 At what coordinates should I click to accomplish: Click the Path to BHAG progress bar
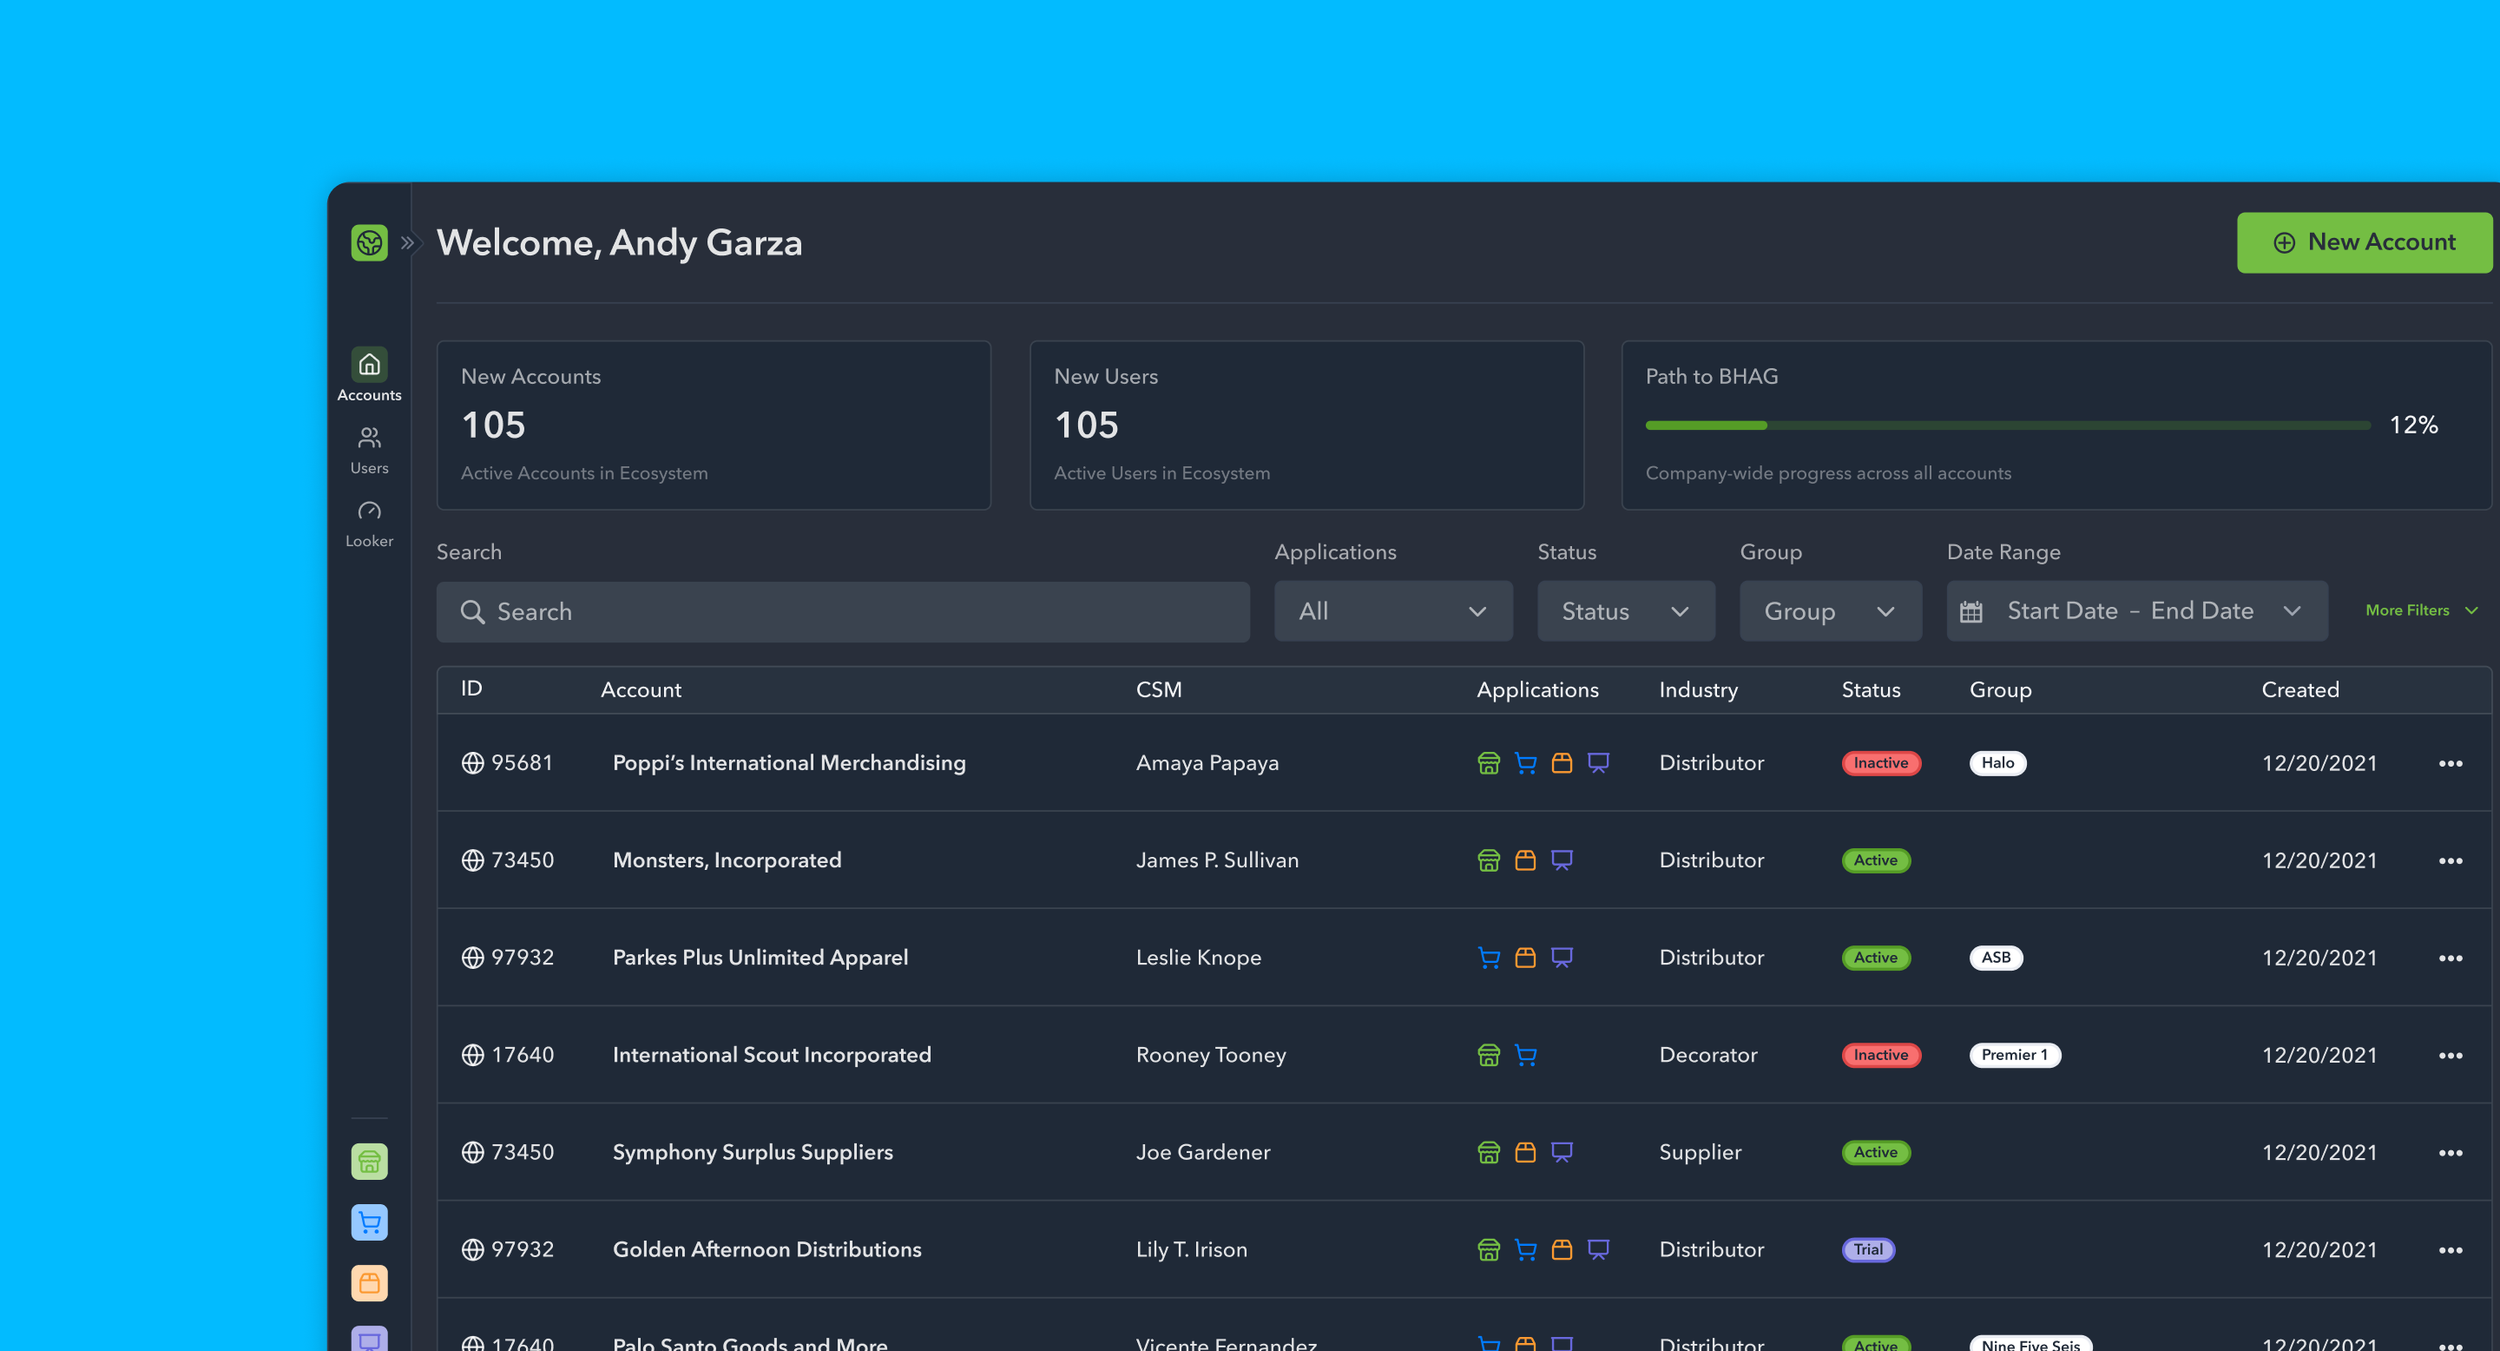click(2006, 426)
